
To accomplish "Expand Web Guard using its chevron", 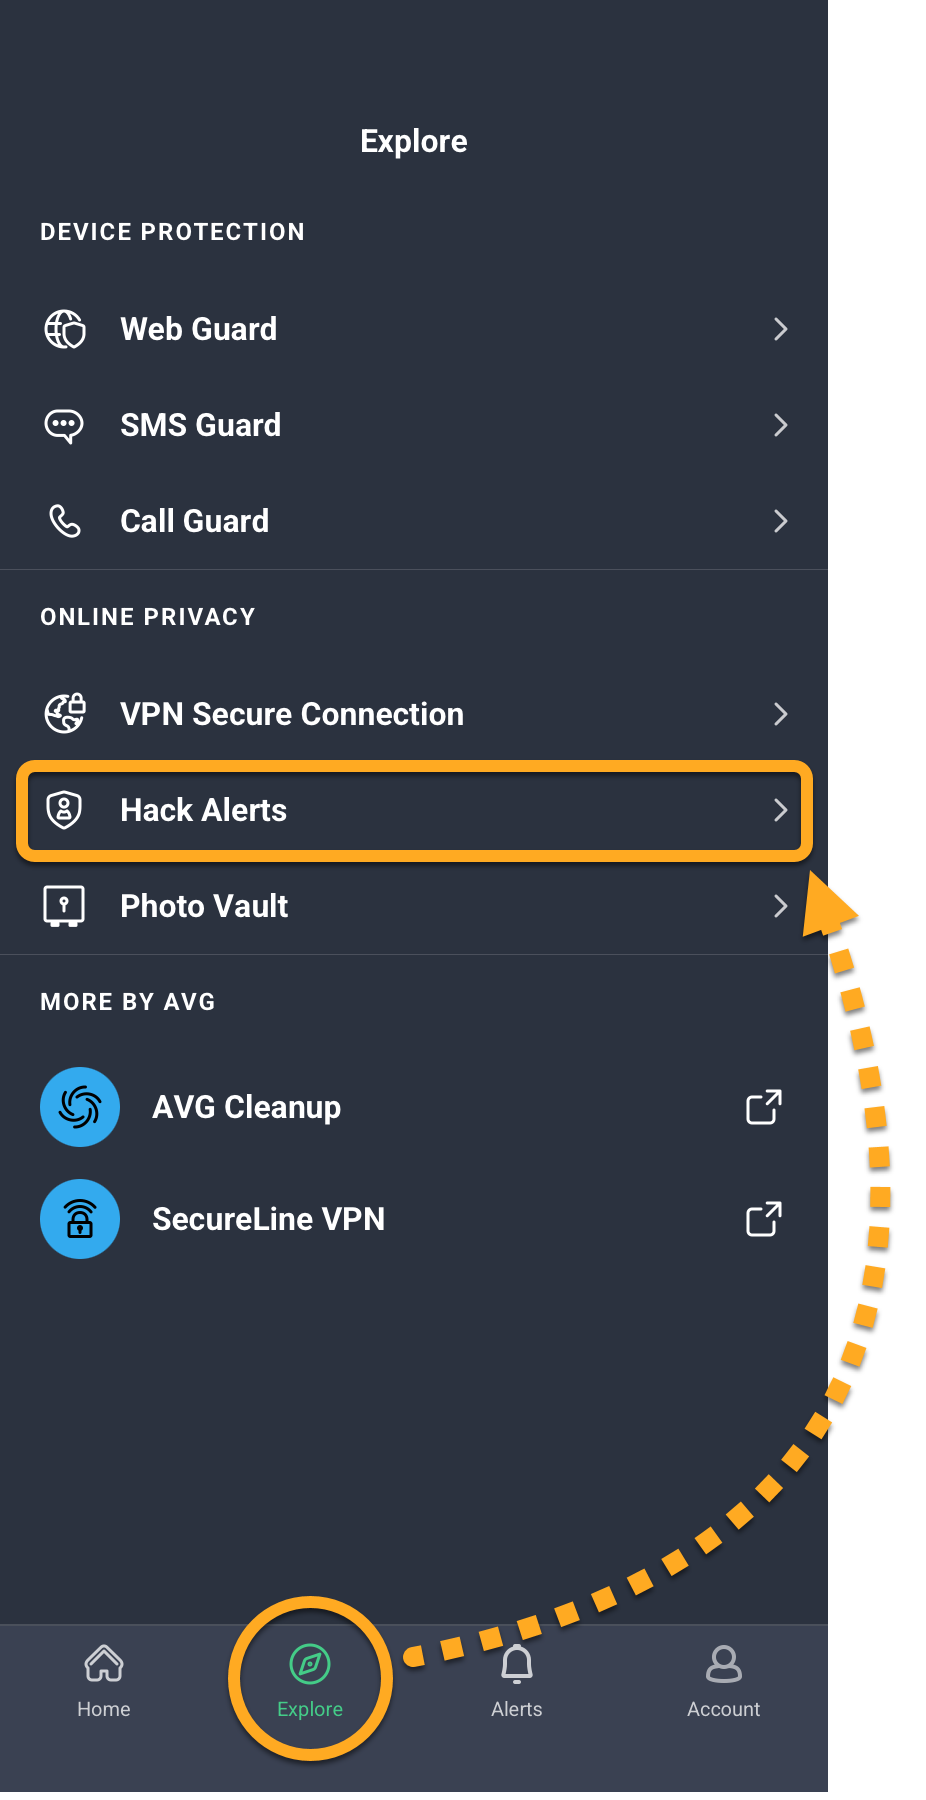I will pos(781,329).
